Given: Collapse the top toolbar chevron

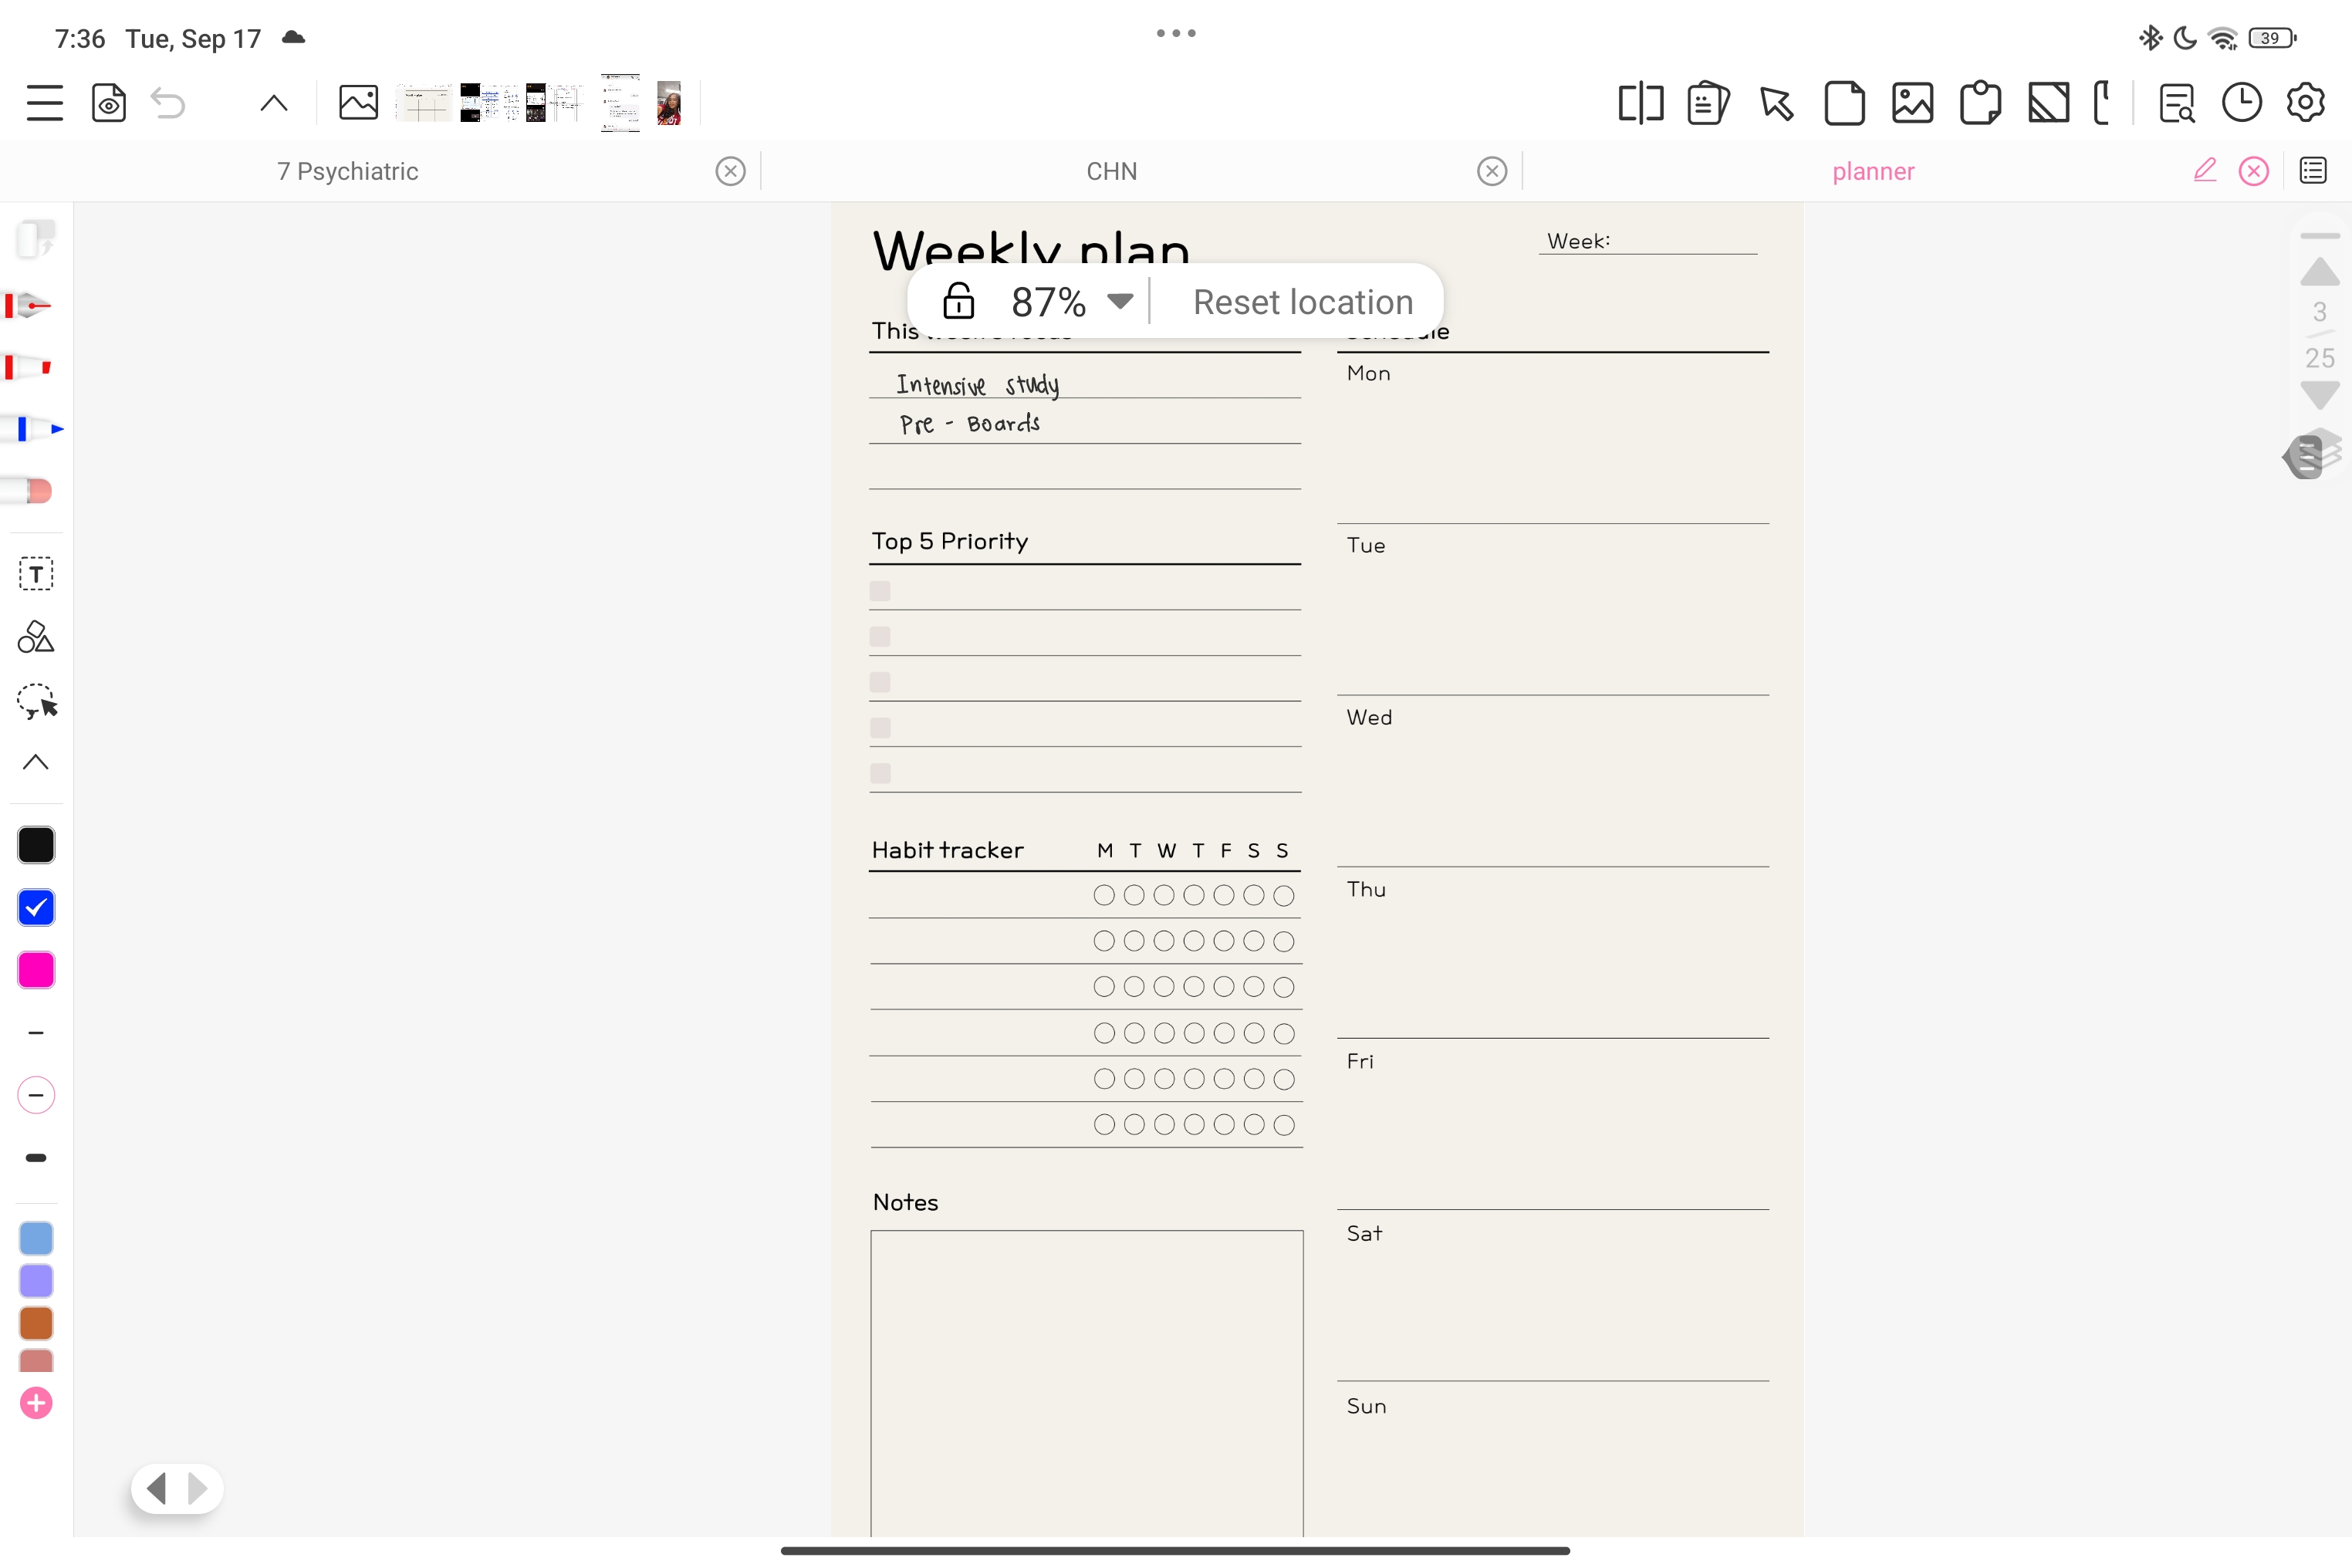Looking at the screenshot, I should click(x=273, y=103).
